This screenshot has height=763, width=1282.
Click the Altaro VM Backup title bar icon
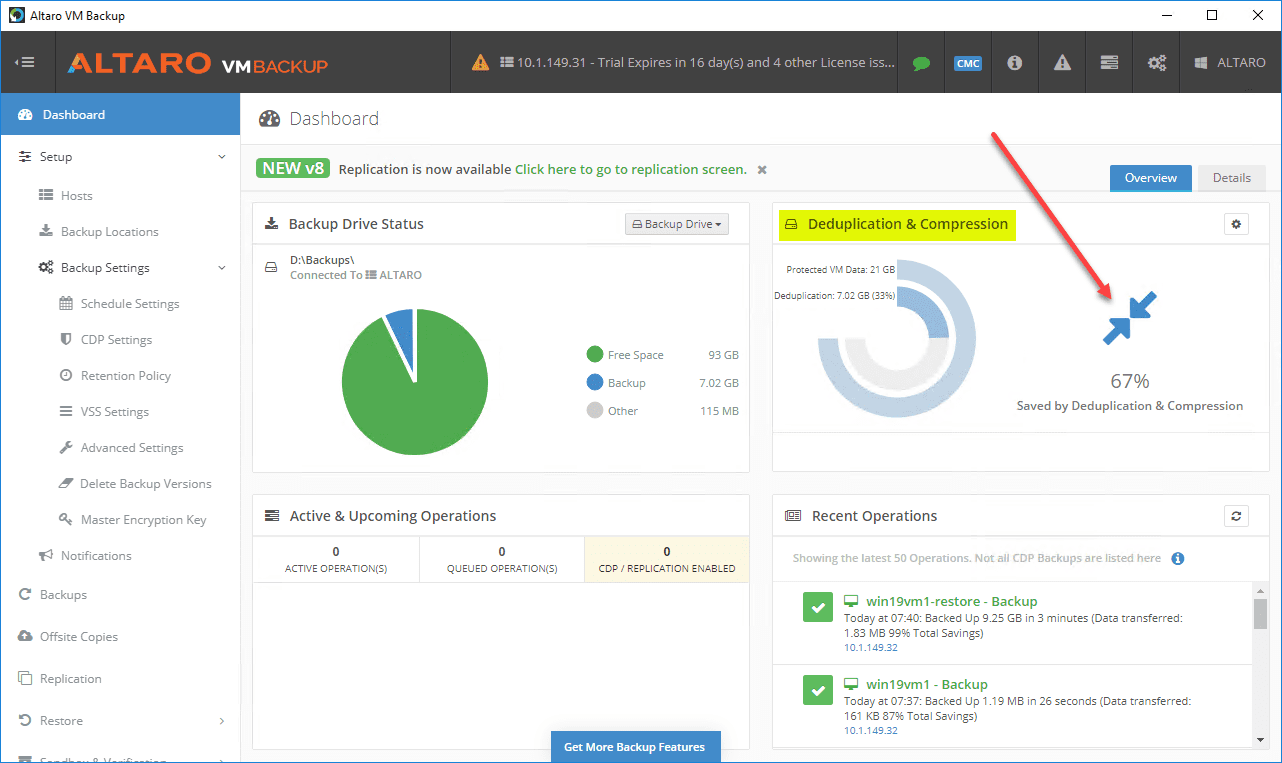coord(17,15)
